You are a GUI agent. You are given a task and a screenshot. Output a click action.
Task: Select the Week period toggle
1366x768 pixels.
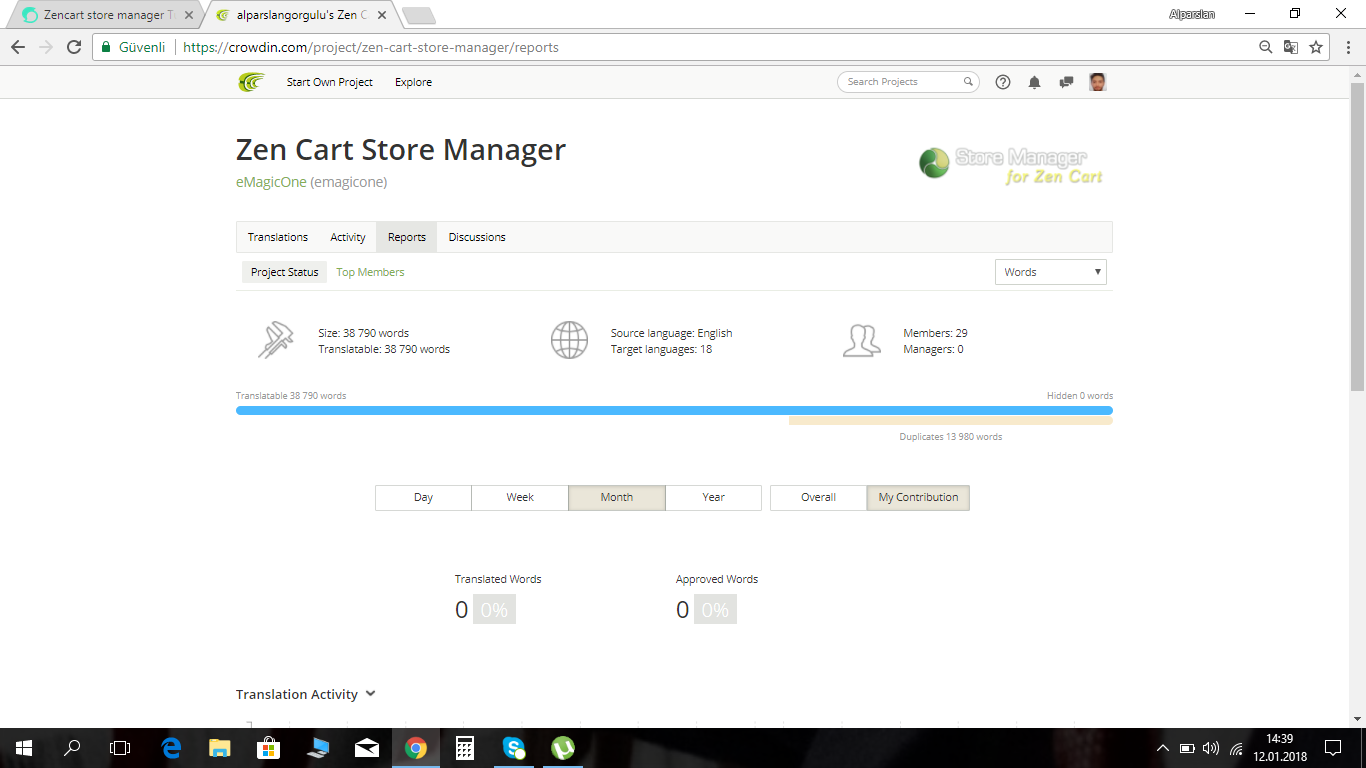(x=520, y=497)
